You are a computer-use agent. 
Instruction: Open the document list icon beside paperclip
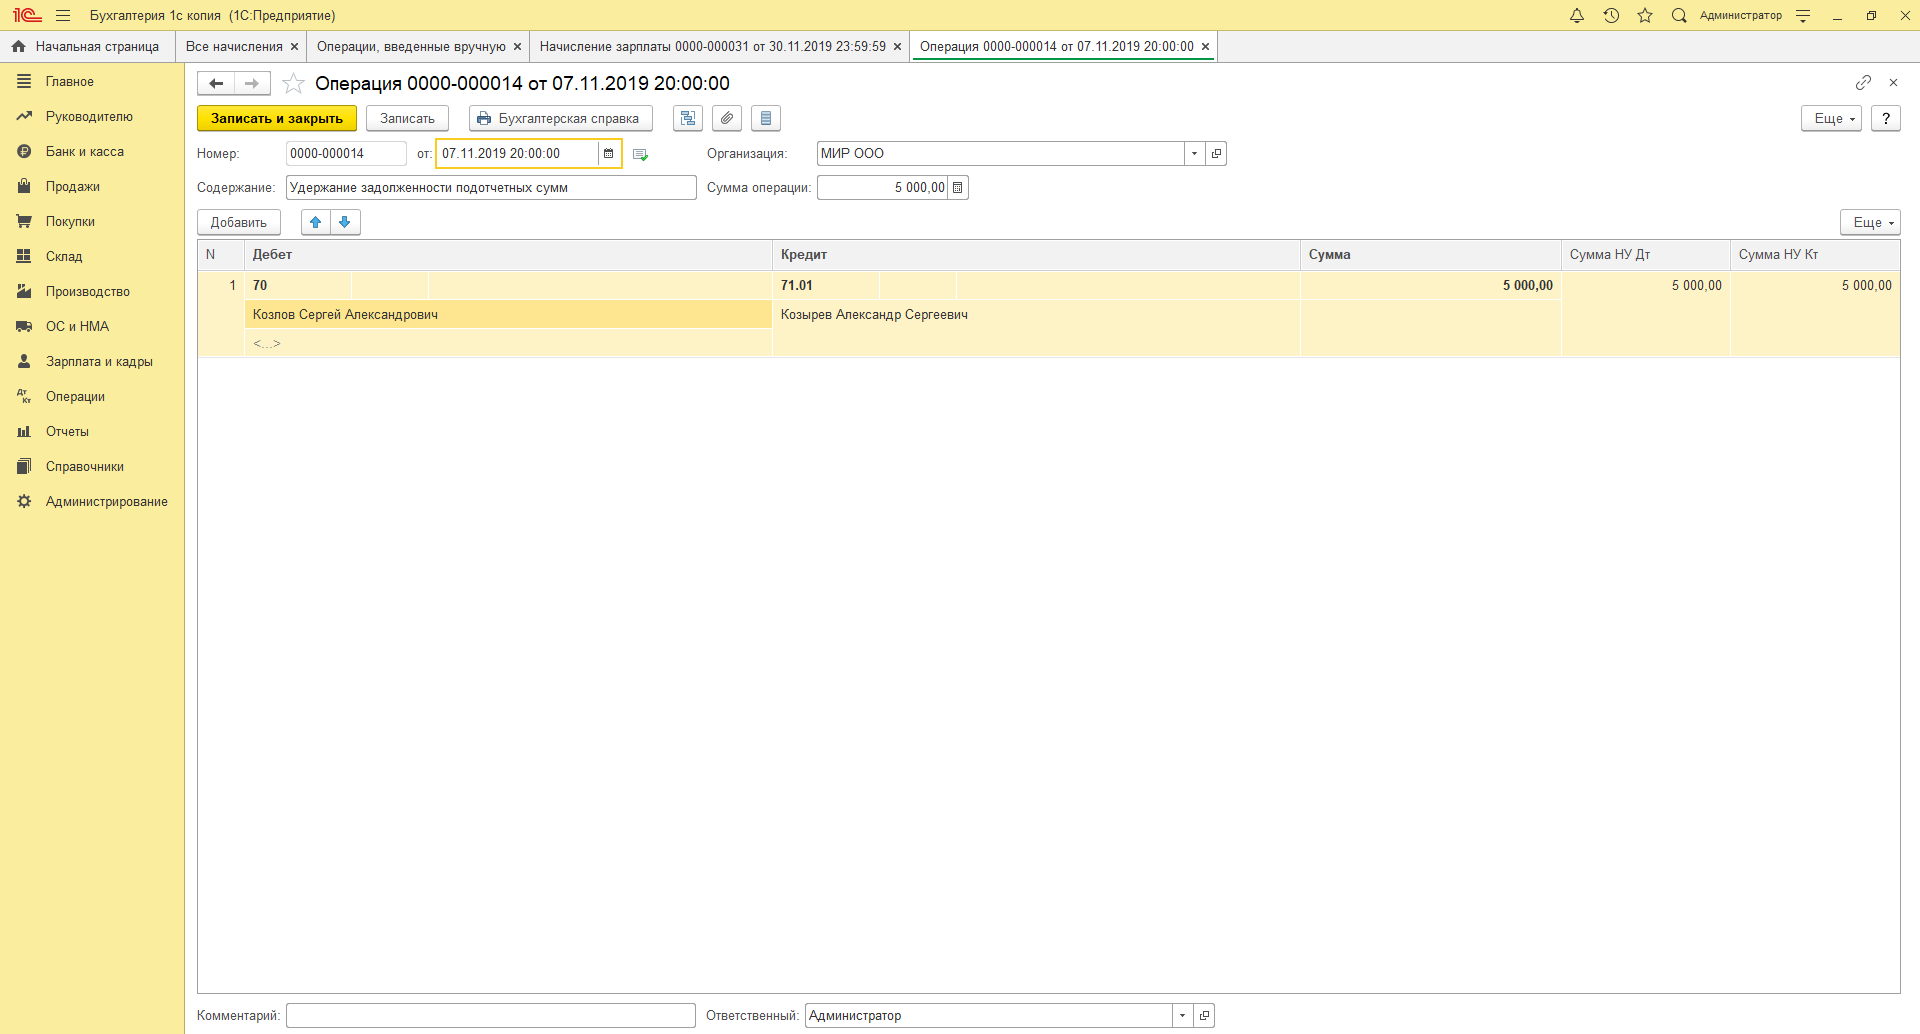coord(766,118)
